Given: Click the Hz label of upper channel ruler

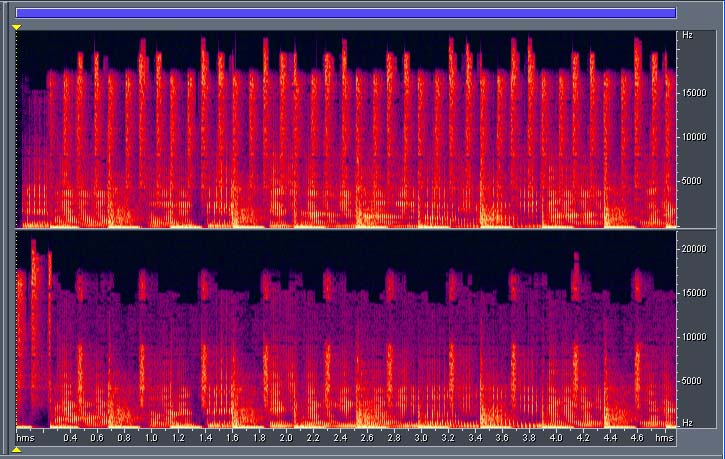Looking at the screenshot, I should pyautogui.click(x=688, y=35).
